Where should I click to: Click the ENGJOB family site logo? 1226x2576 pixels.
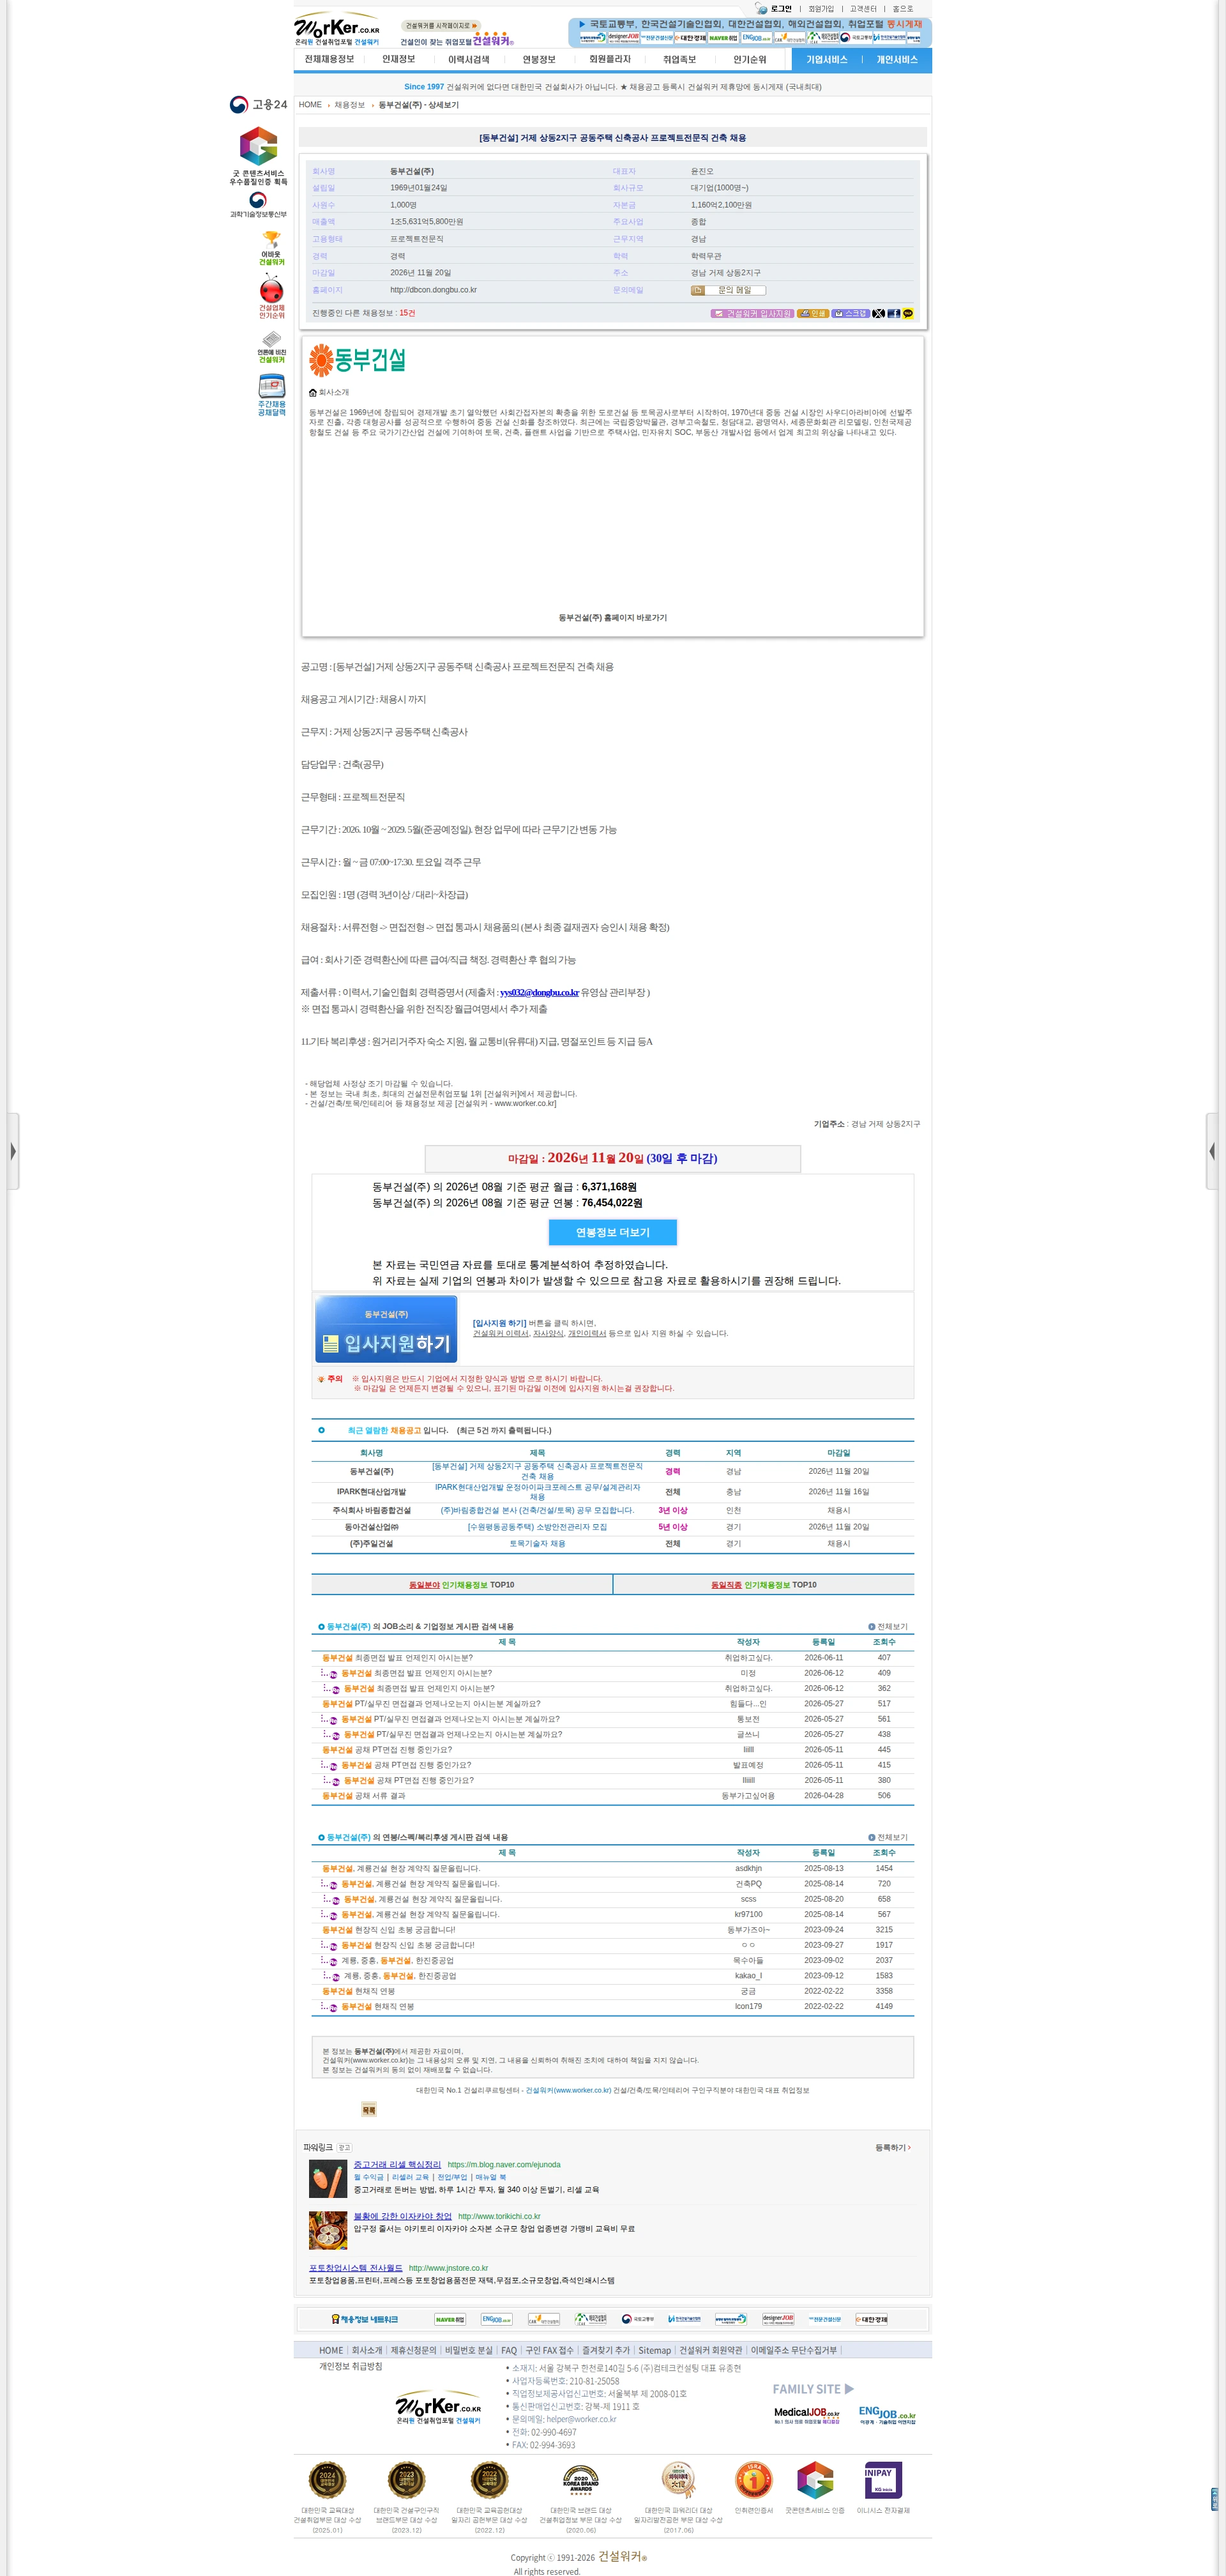tap(887, 2415)
